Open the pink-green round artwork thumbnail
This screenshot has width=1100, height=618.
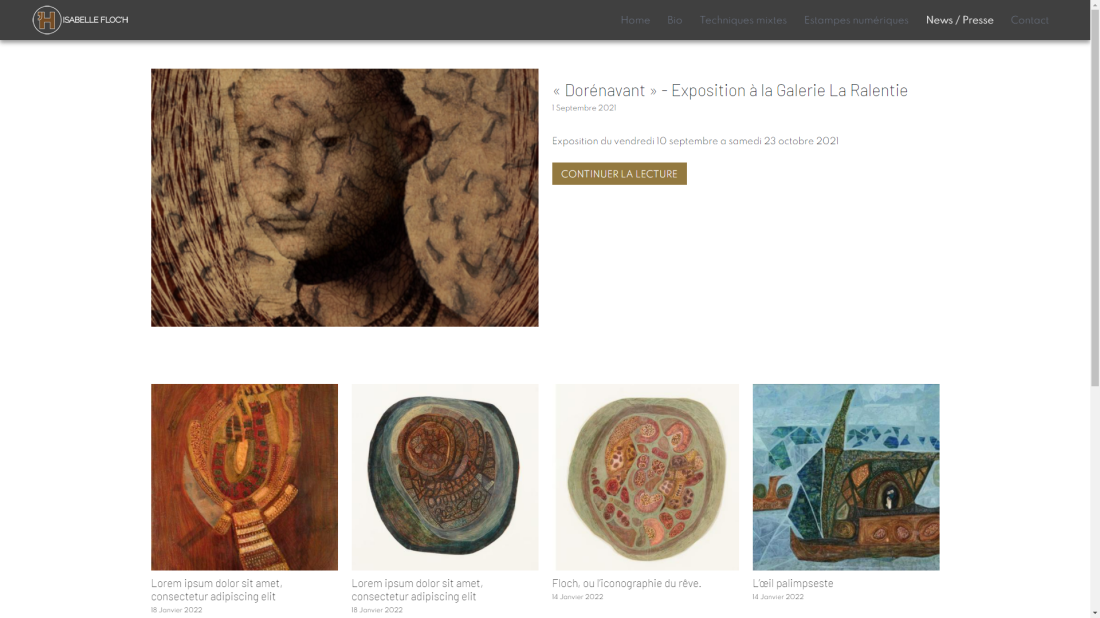[647, 477]
